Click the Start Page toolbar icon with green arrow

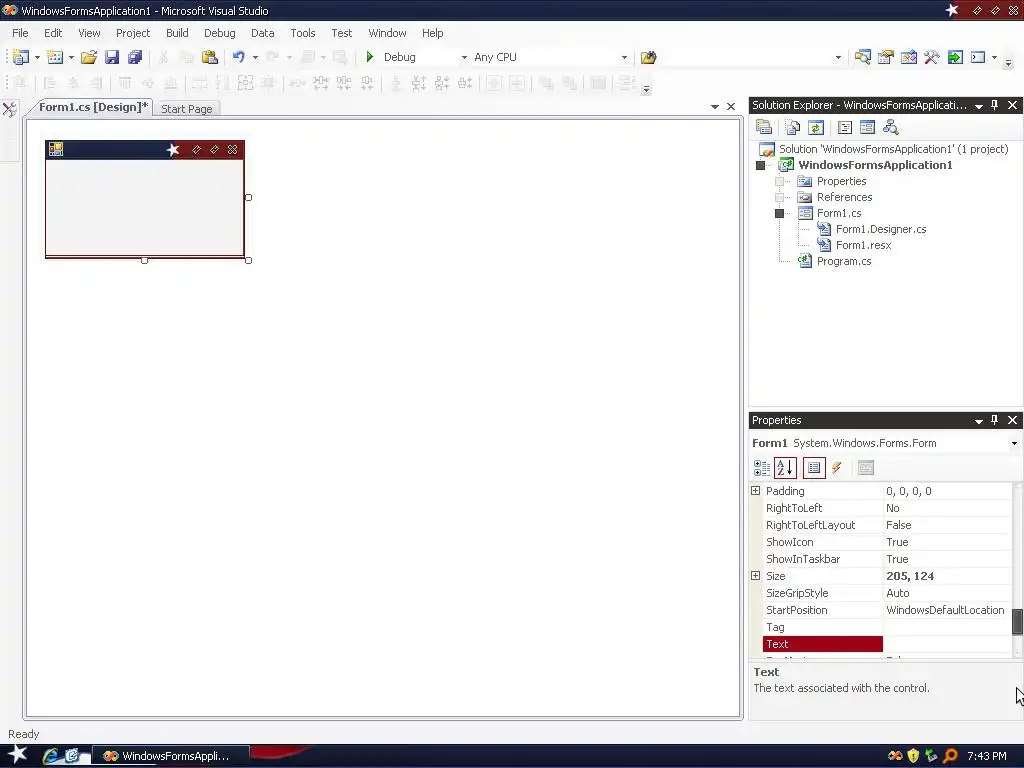click(x=955, y=57)
